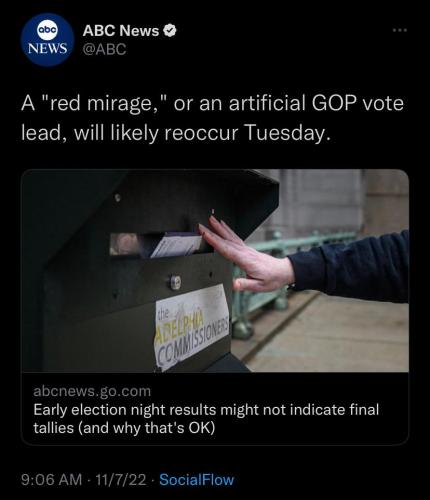Image resolution: width=430 pixels, height=500 pixels.
Task: Open the SocialFlow source link
Action: (x=197, y=480)
